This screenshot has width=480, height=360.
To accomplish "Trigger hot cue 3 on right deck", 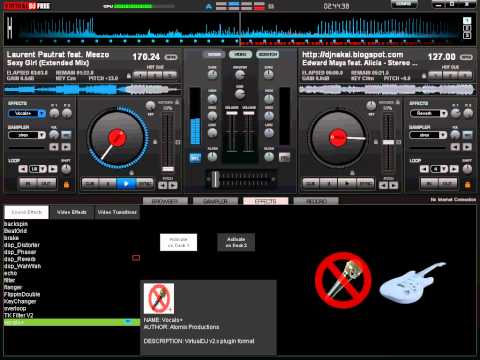I will [466, 75].
